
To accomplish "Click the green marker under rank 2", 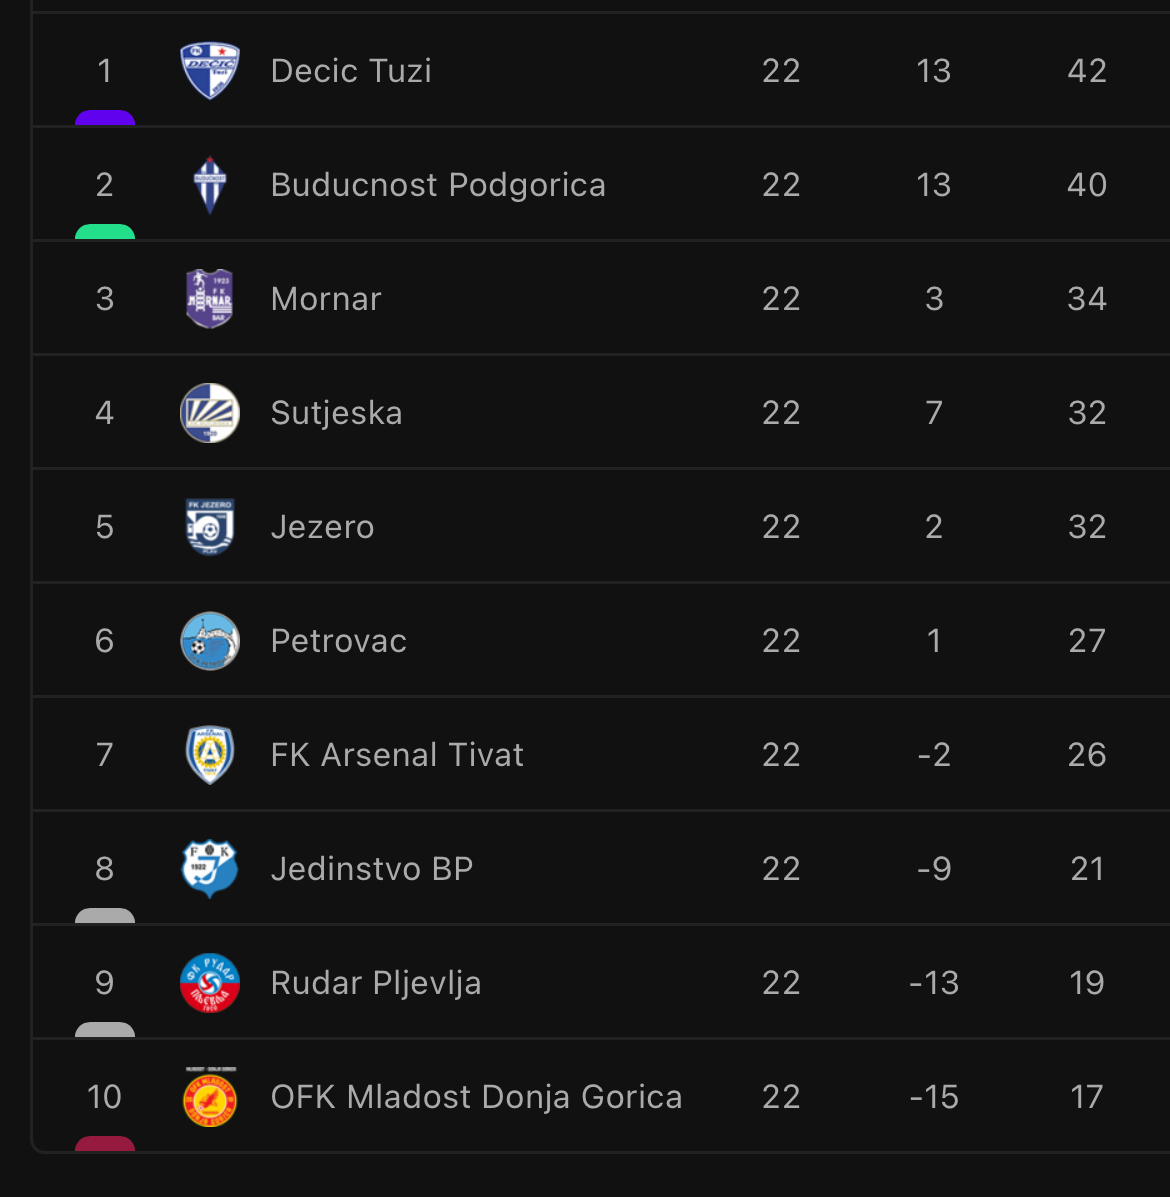I will pyautogui.click(x=105, y=231).
